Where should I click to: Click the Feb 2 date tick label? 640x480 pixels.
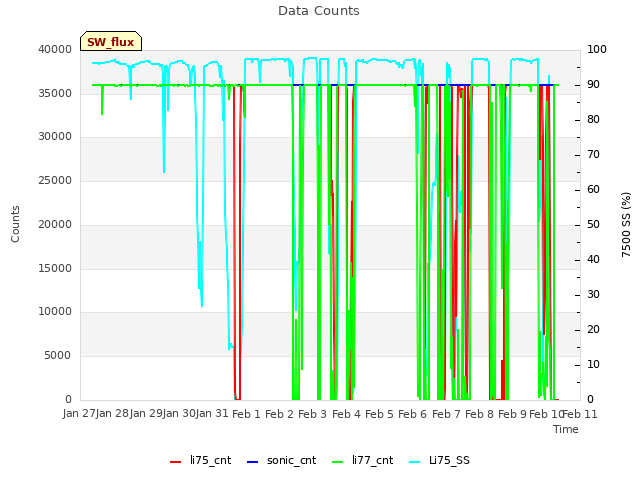(279, 414)
